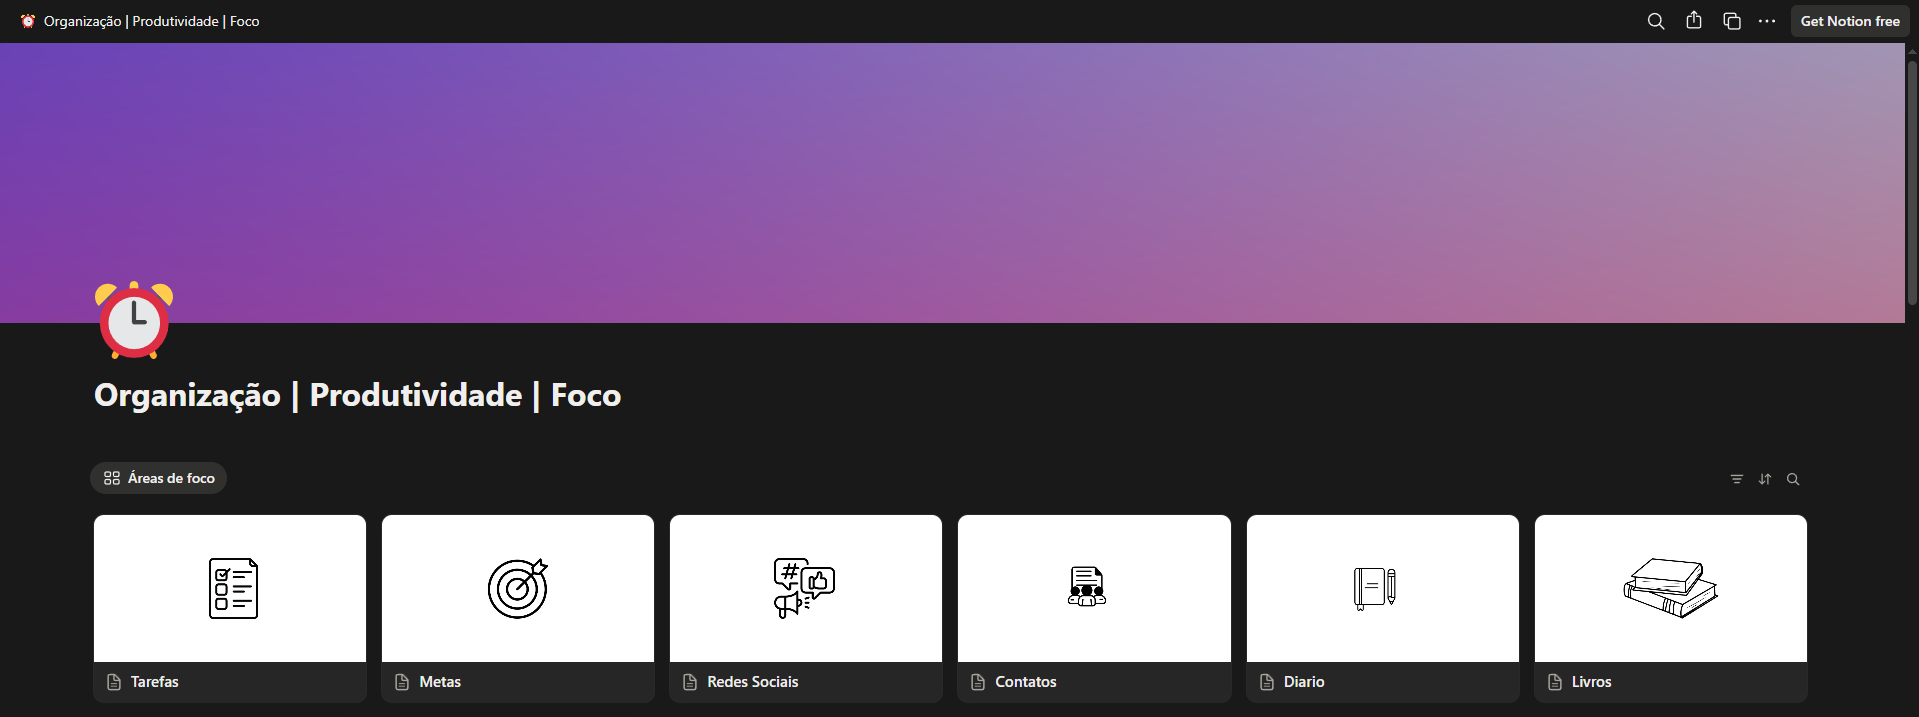Screen dimensions: 1919x717
Task: Open the filter icon for the gallery
Action: click(1736, 479)
